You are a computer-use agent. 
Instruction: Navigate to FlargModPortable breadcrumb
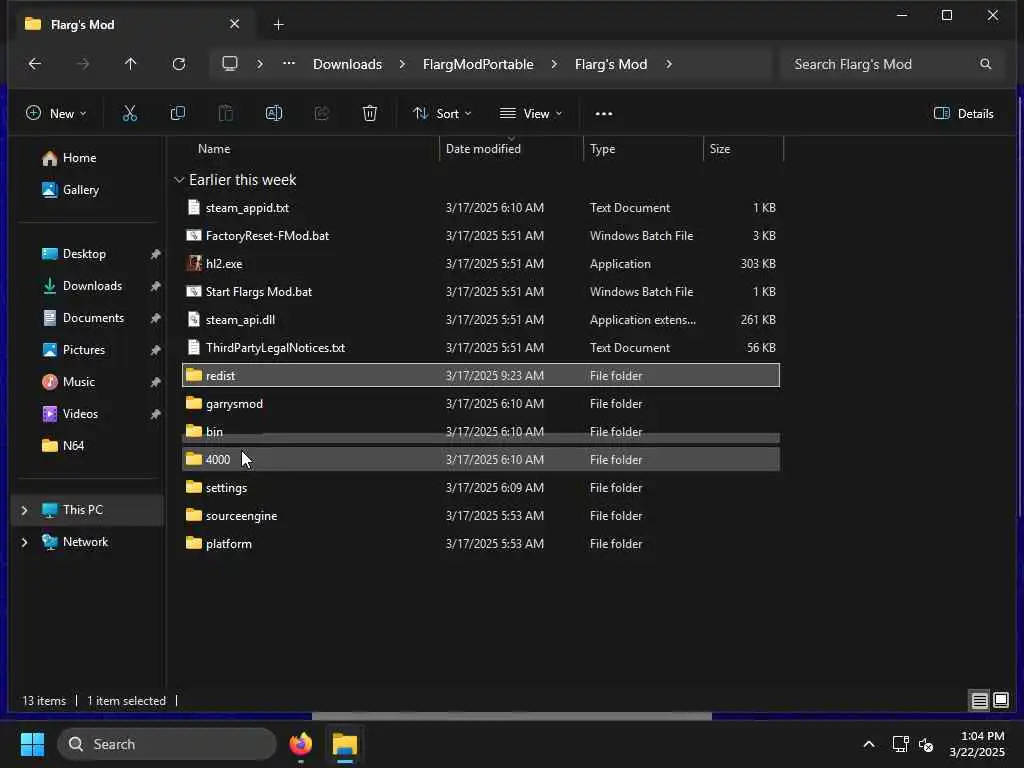click(478, 64)
